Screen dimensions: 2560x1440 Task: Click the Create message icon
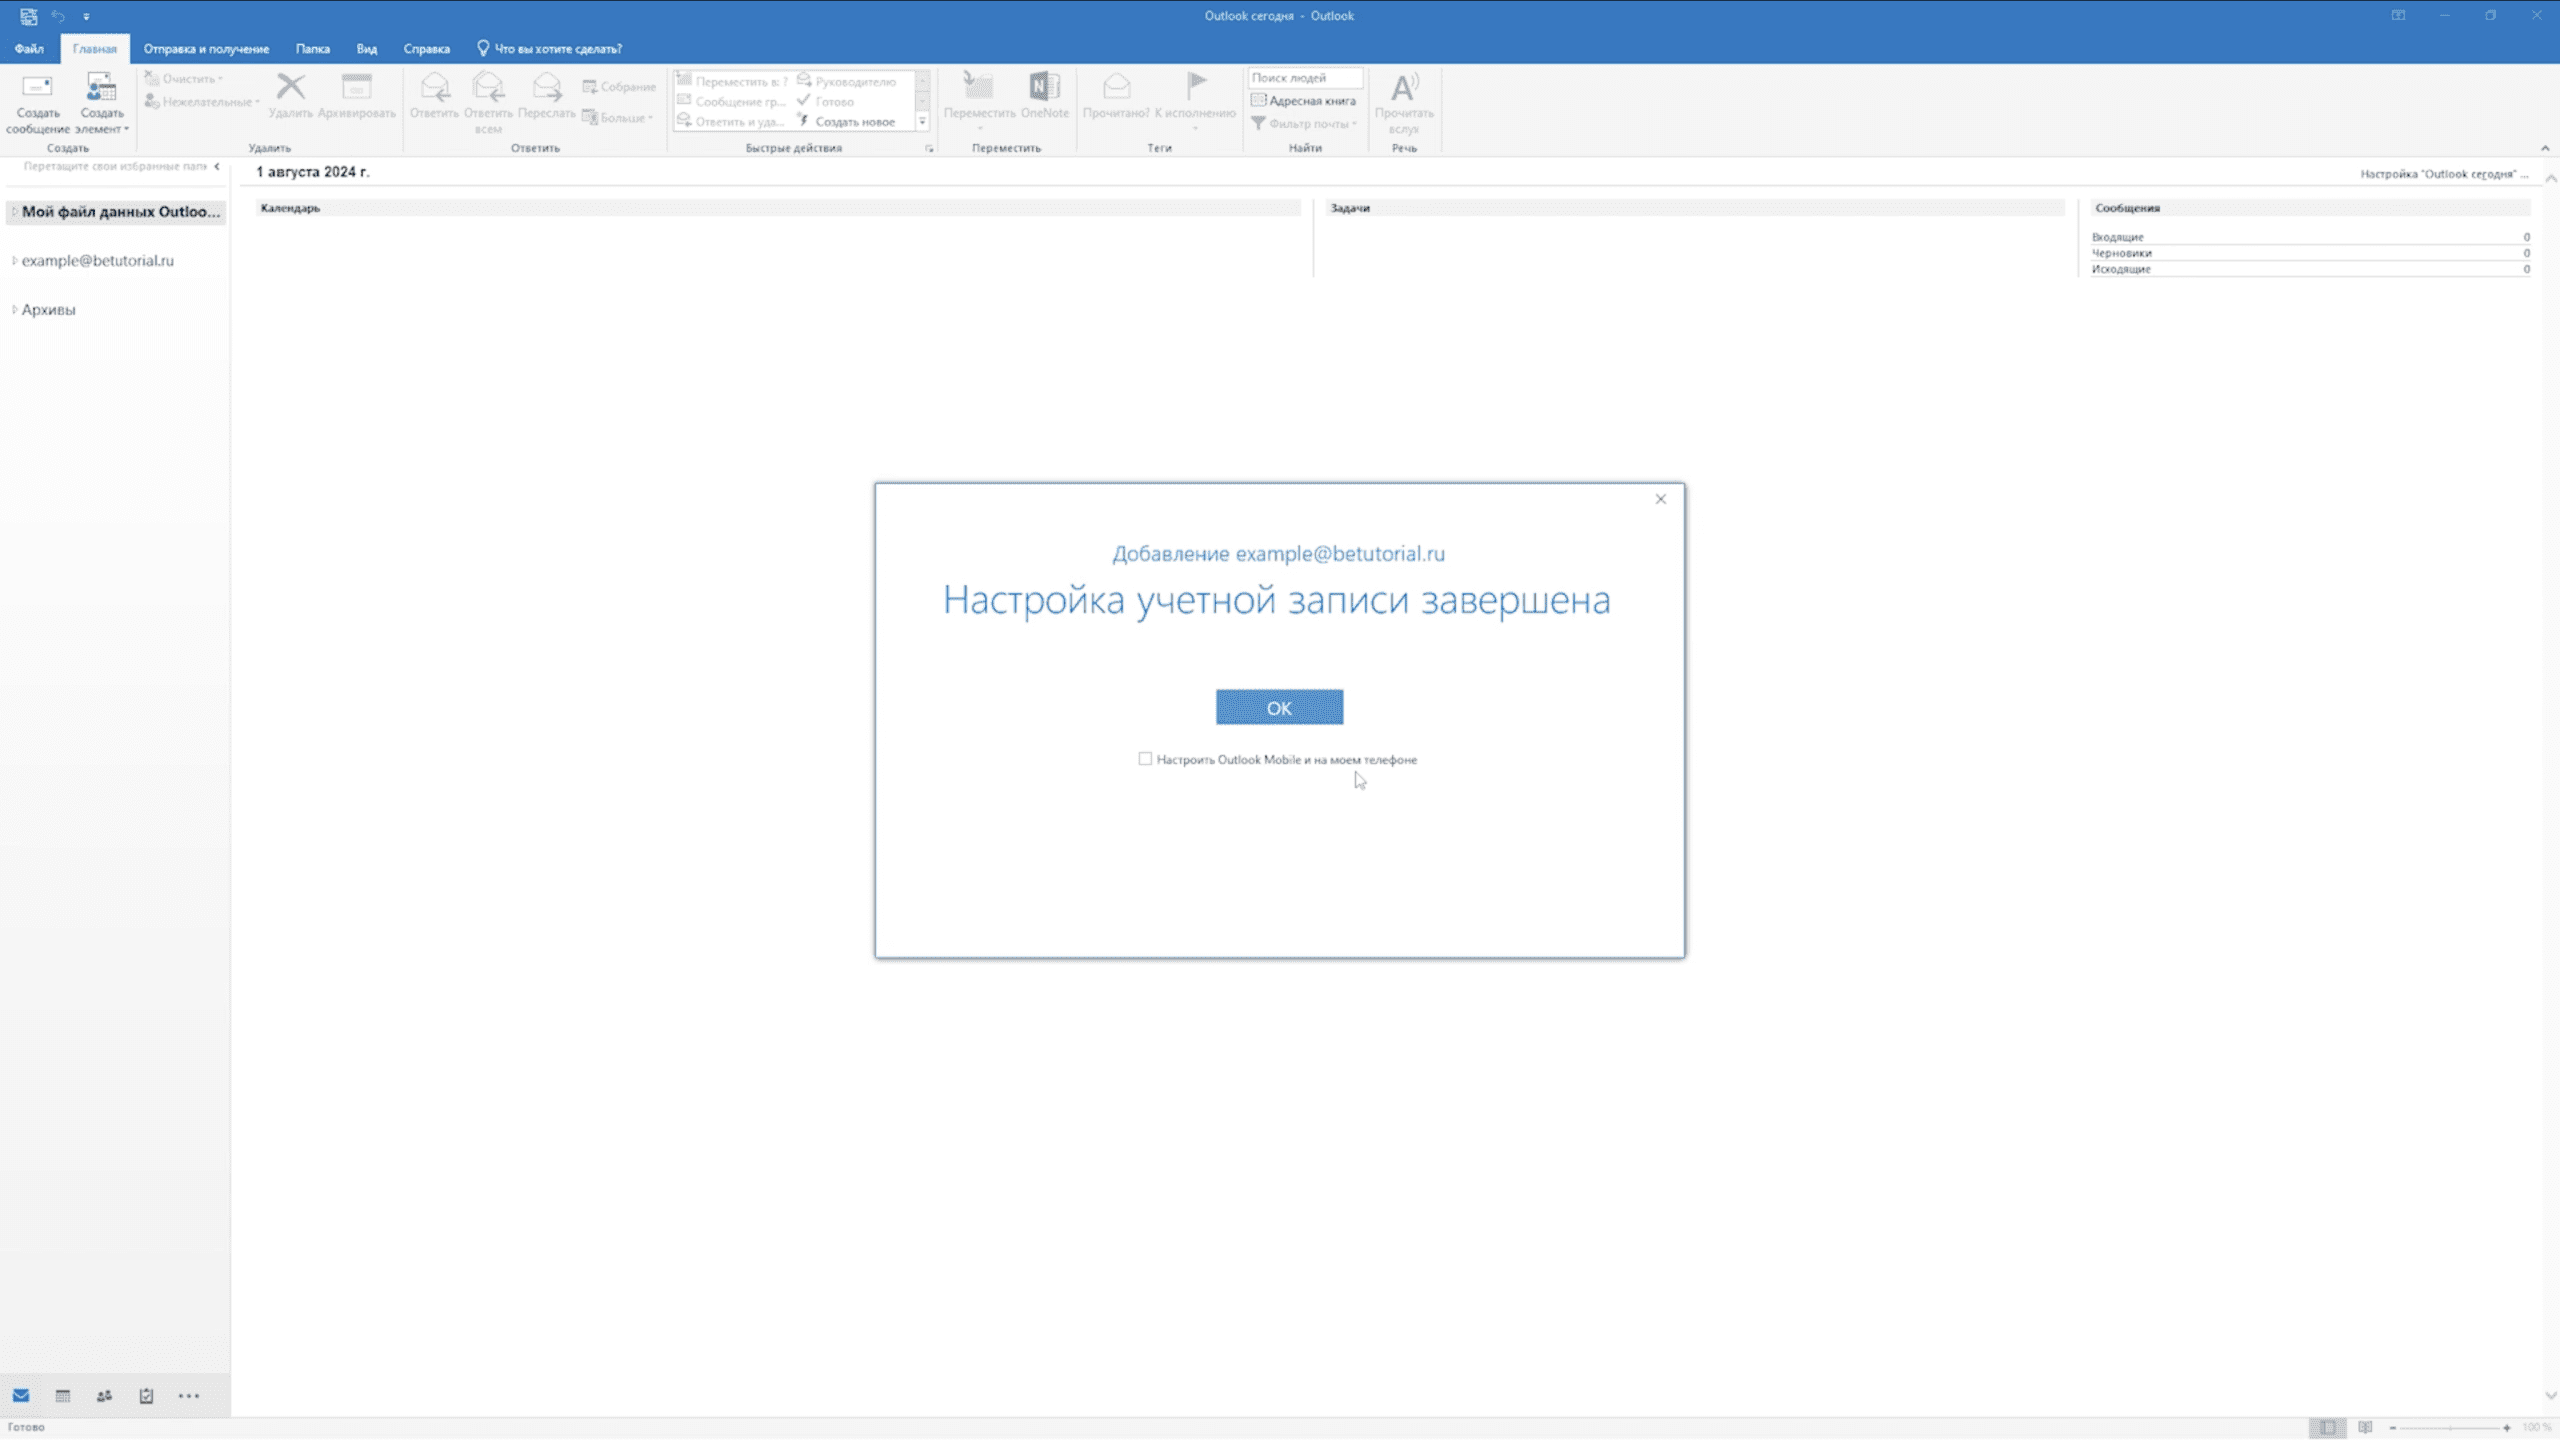tap(37, 88)
